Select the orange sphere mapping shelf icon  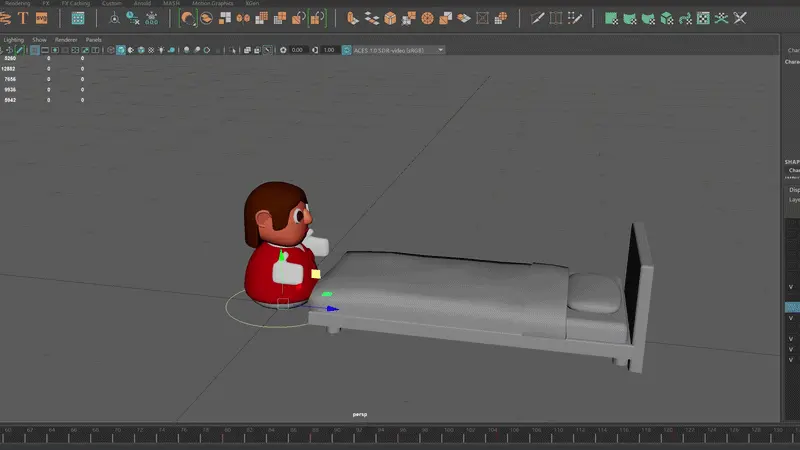click(428, 18)
